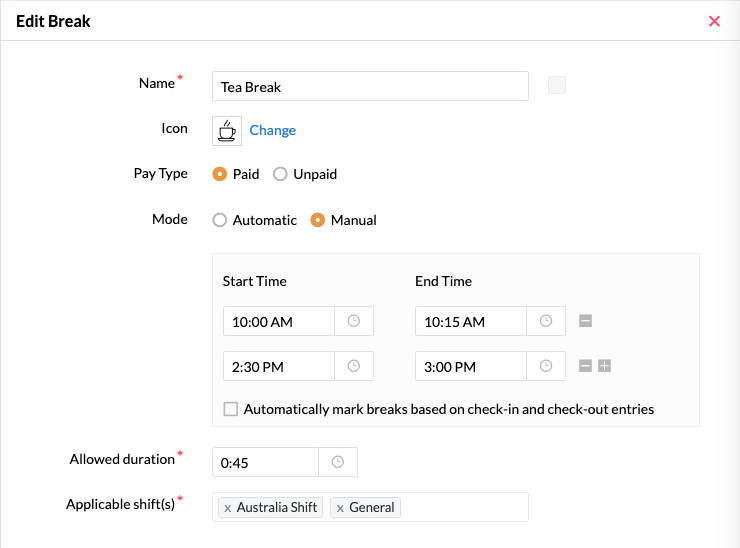
Task: Click the Start Time column heading
Action: 254,281
